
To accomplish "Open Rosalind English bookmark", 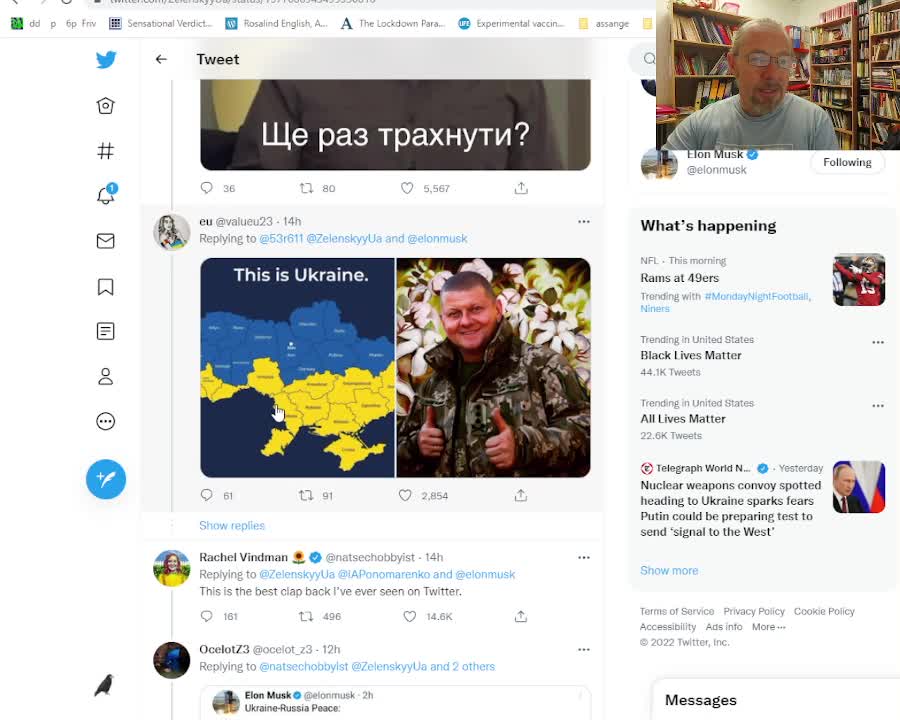I will [x=277, y=24].
